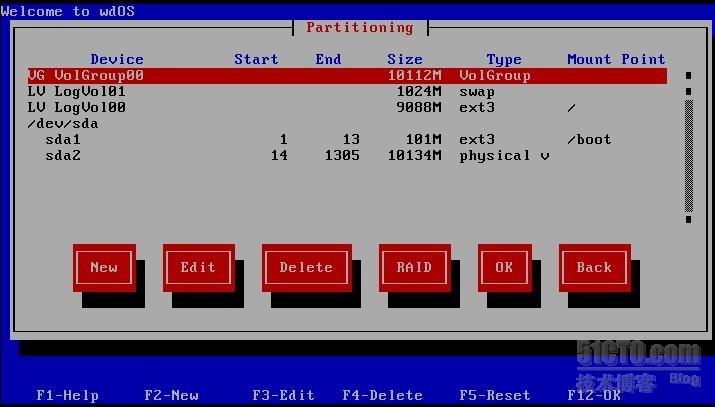Select the sda1 partition row
This screenshot has width=715, height=407.
point(347,139)
